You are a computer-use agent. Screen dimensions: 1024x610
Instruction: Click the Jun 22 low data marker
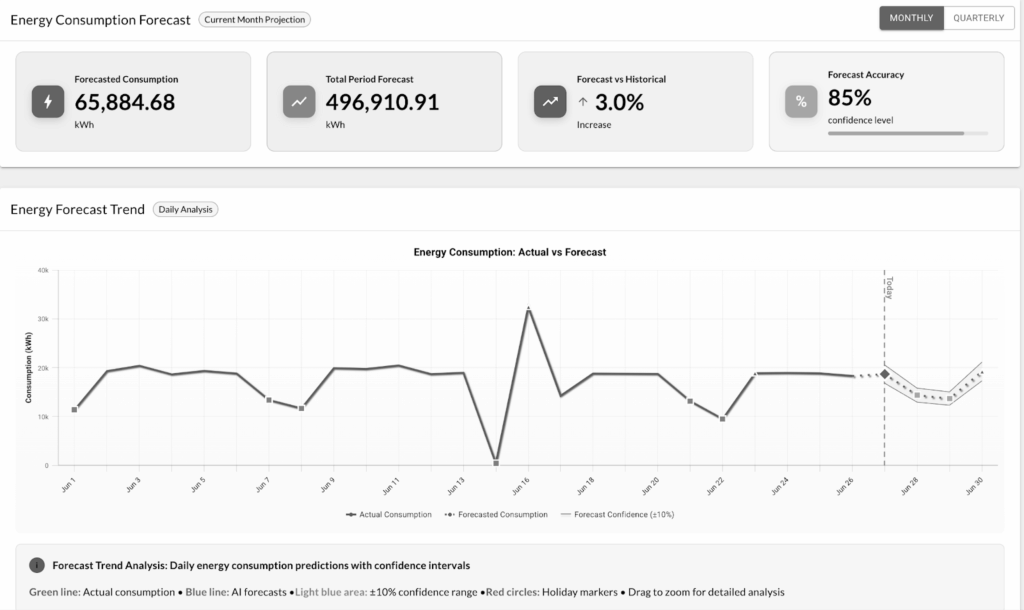click(x=722, y=419)
